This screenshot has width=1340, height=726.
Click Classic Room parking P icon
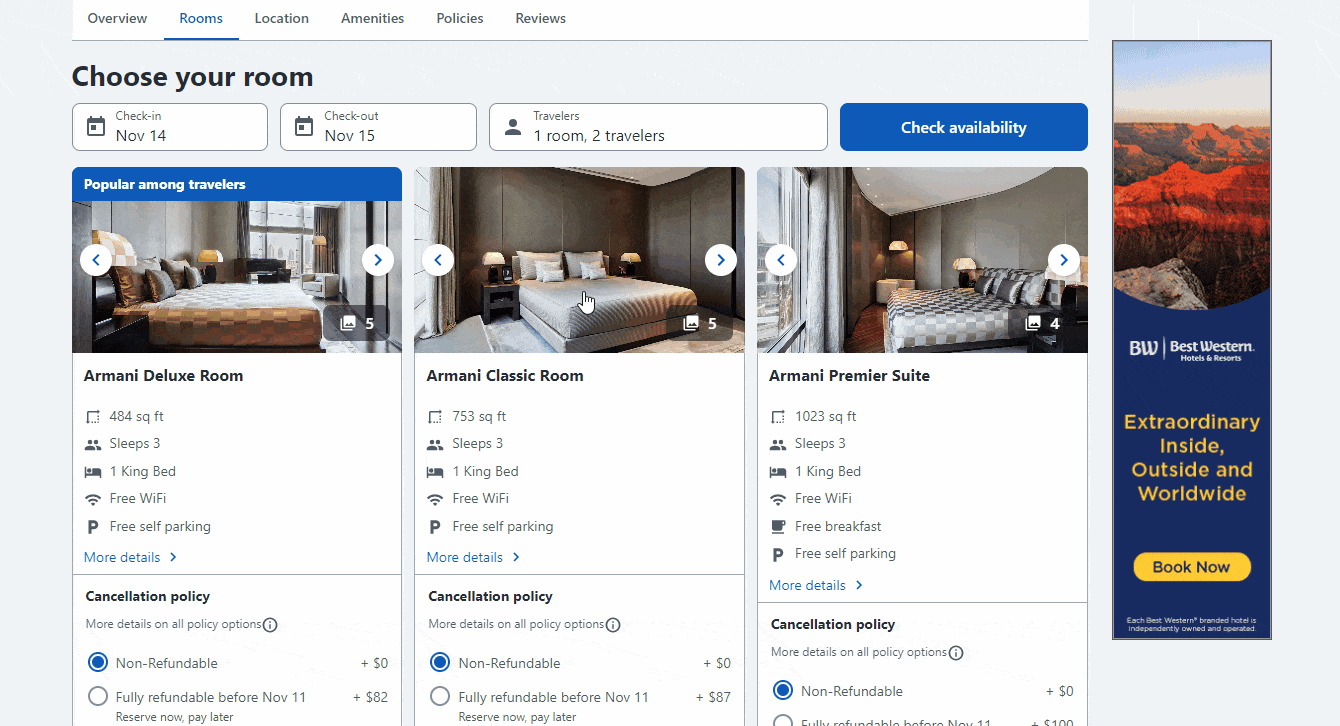[x=435, y=527]
